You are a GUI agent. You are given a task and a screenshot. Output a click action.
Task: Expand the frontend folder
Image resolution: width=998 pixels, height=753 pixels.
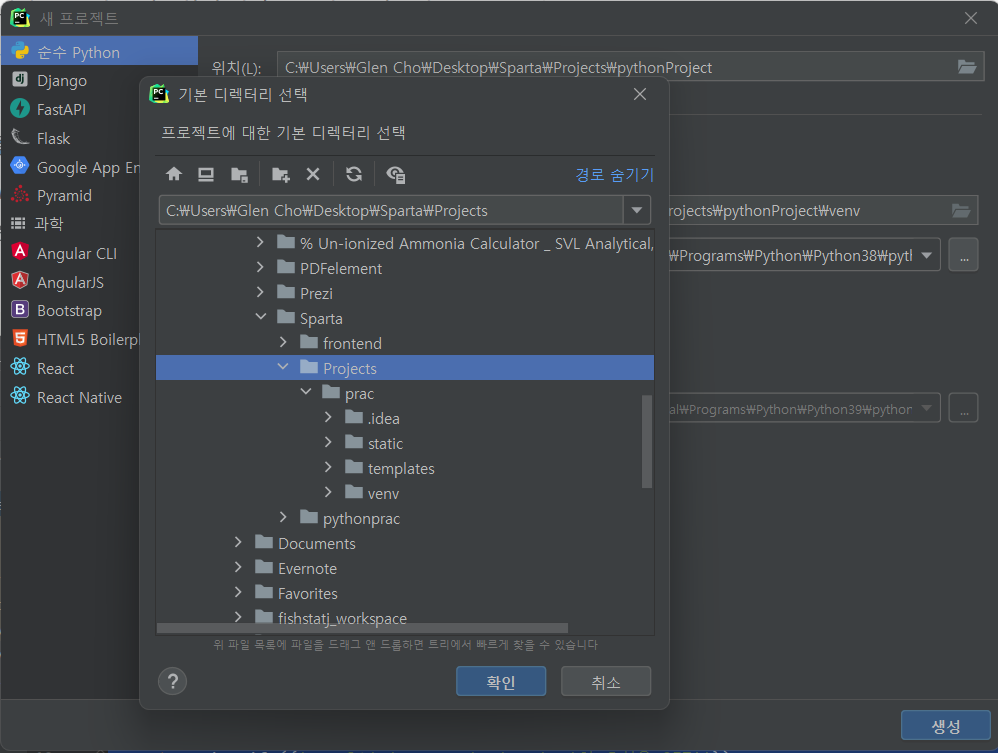click(283, 342)
